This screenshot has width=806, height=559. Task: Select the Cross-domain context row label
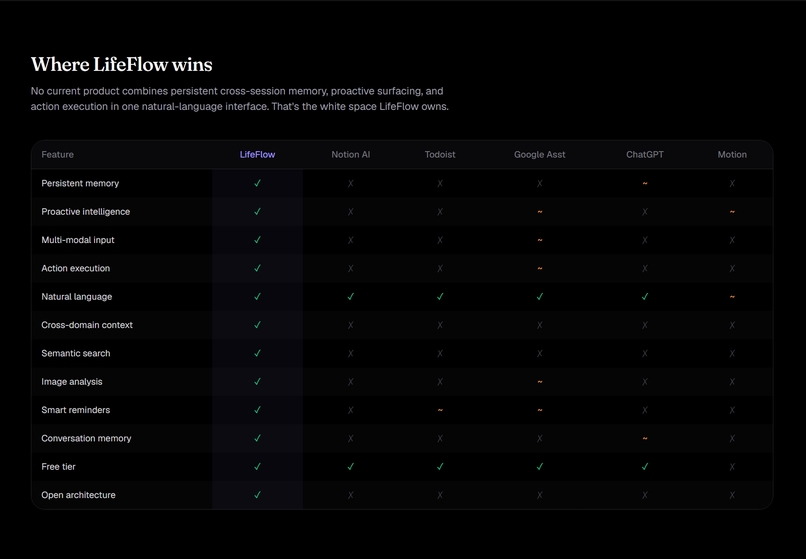tap(87, 324)
